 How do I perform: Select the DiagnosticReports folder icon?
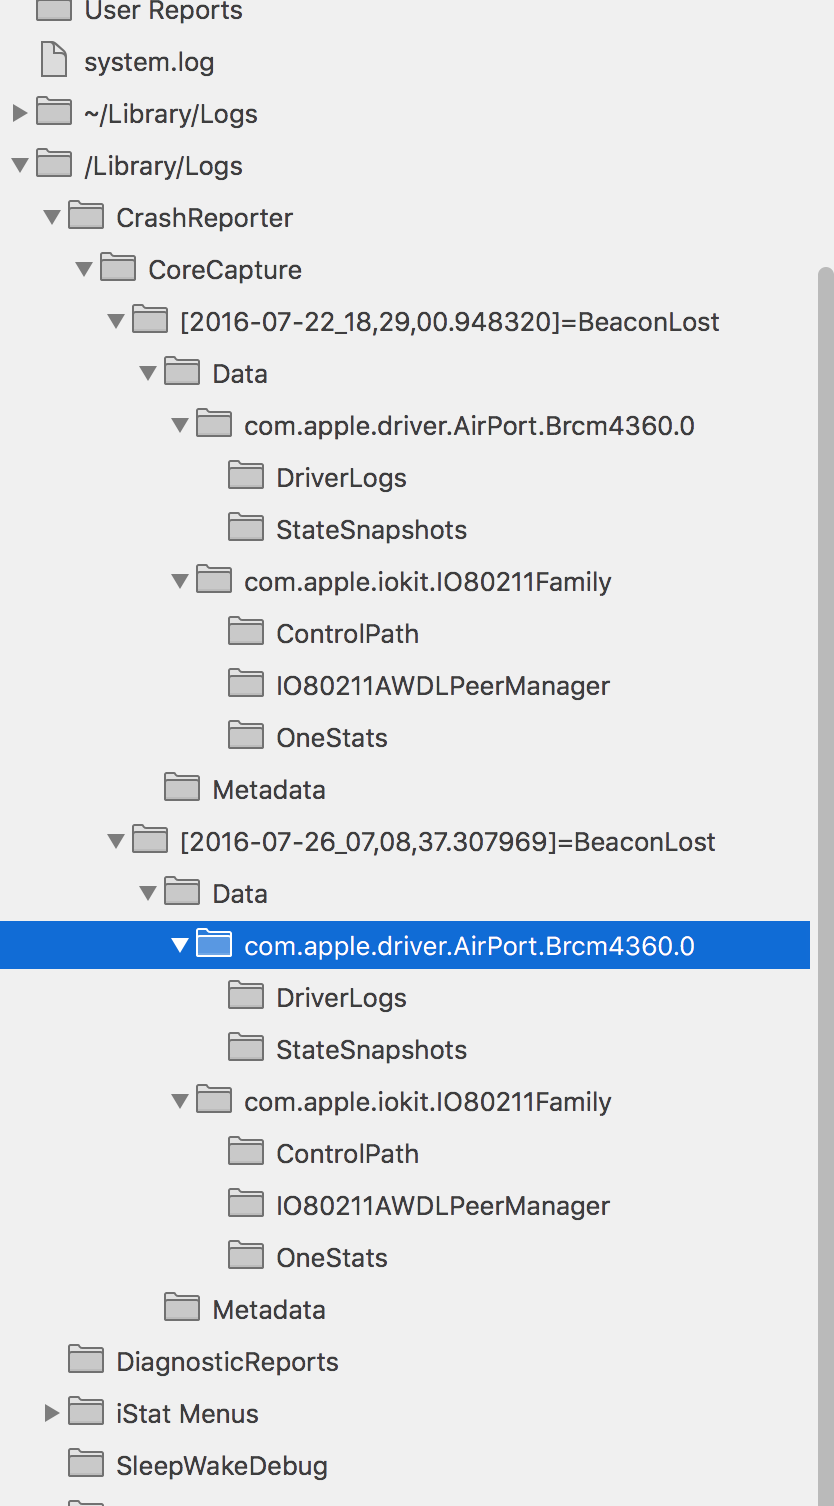pyautogui.click(x=86, y=1361)
